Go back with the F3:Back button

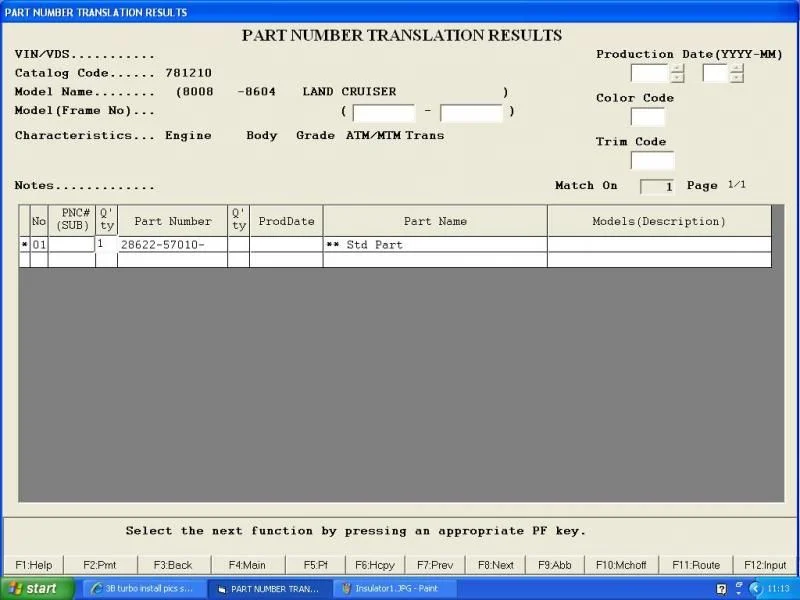pyautogui.click(x=173, y=565)
